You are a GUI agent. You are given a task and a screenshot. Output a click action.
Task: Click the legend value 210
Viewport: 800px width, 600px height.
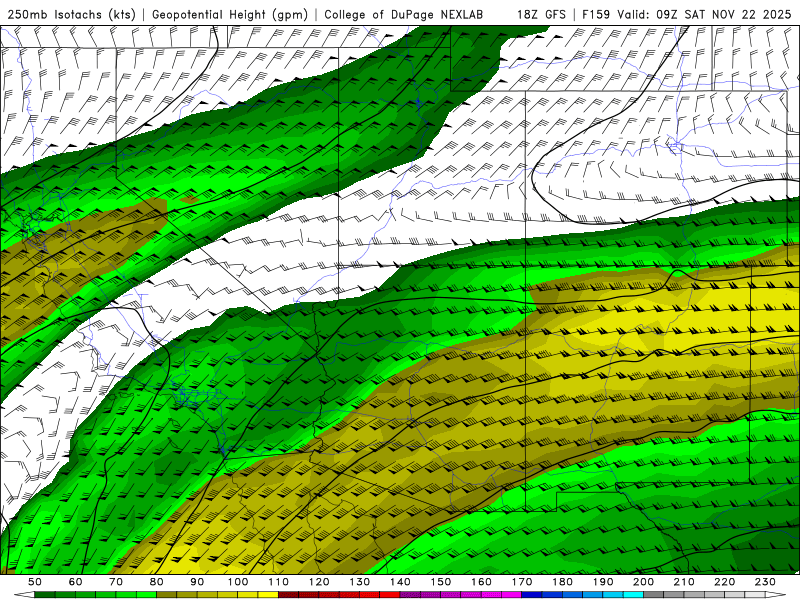[x=684, y=582]
